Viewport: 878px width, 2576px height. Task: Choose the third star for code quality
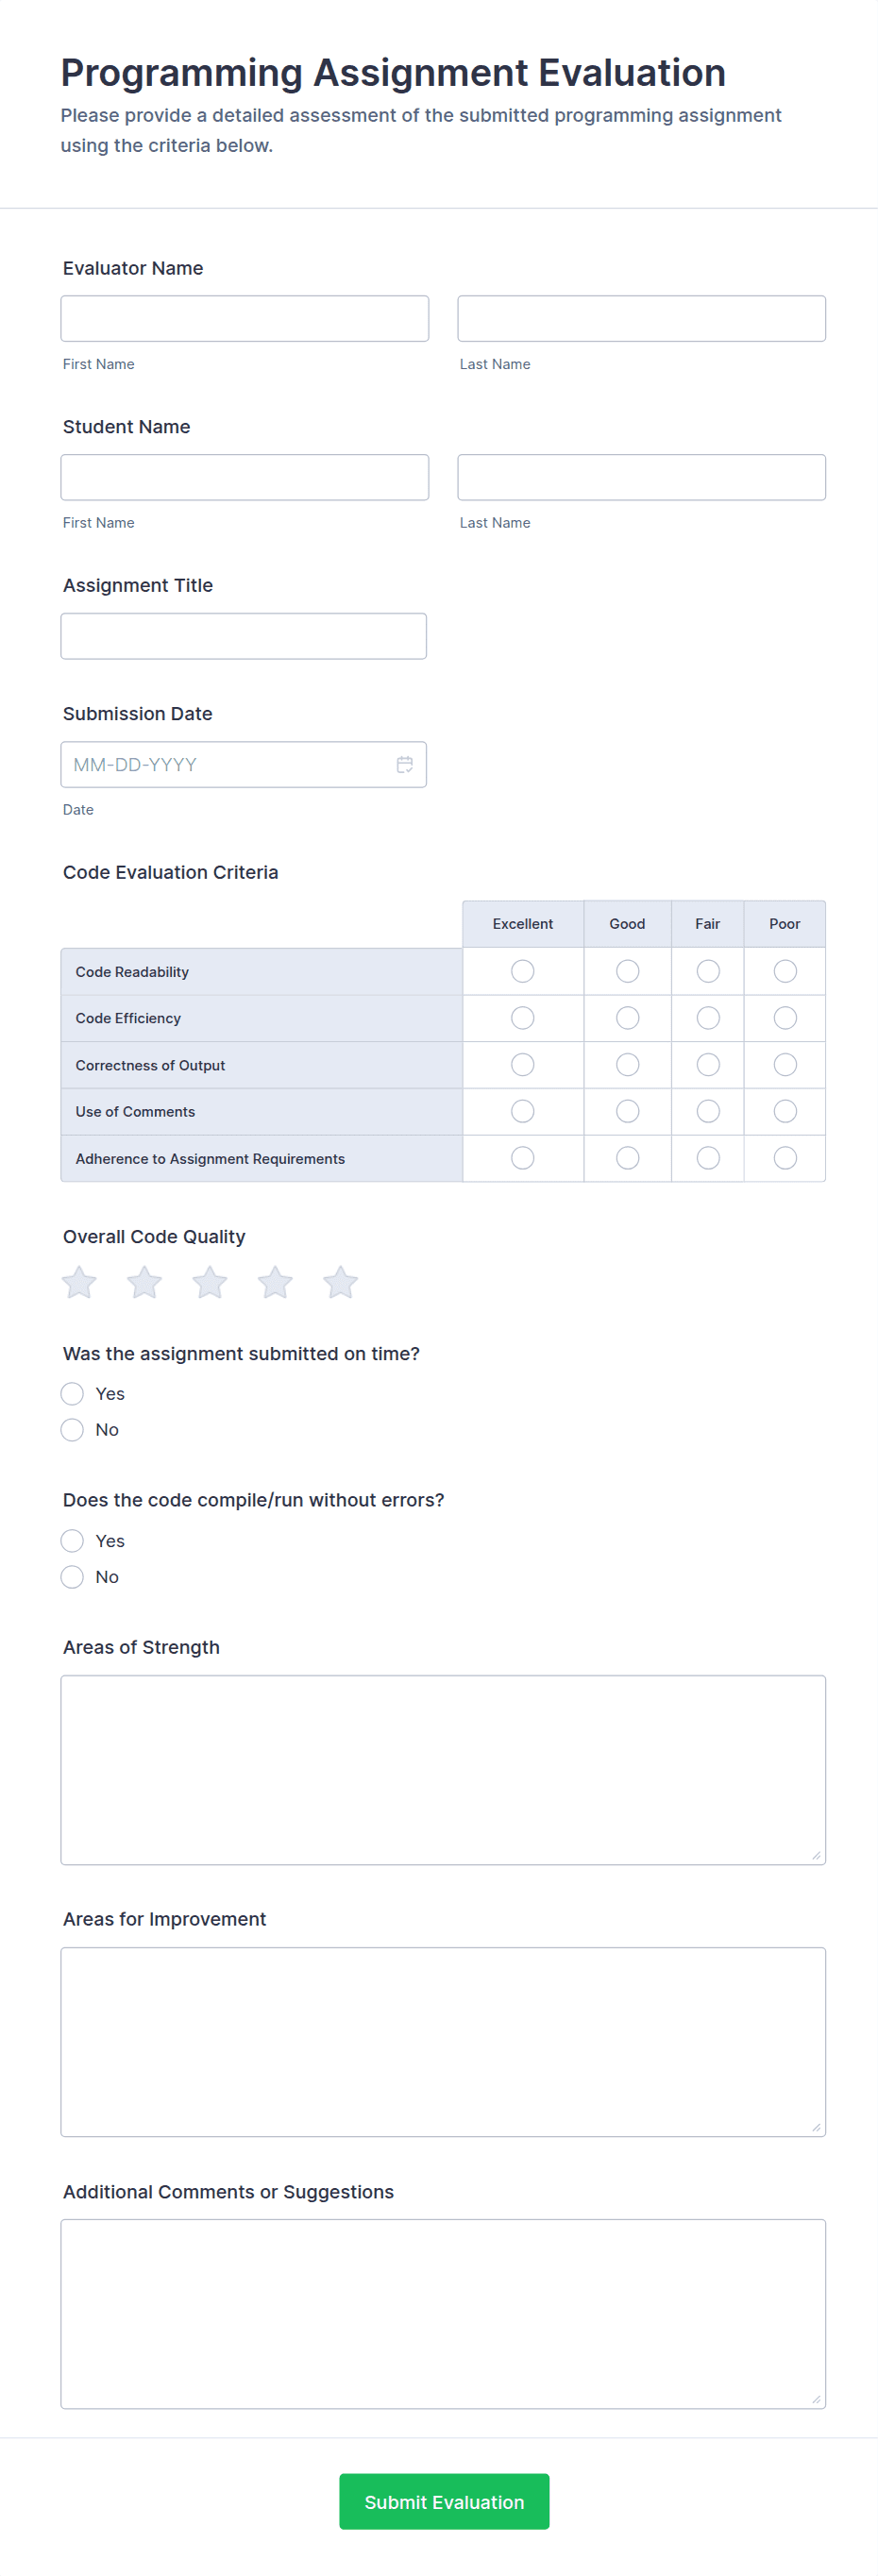point(210,1282)
